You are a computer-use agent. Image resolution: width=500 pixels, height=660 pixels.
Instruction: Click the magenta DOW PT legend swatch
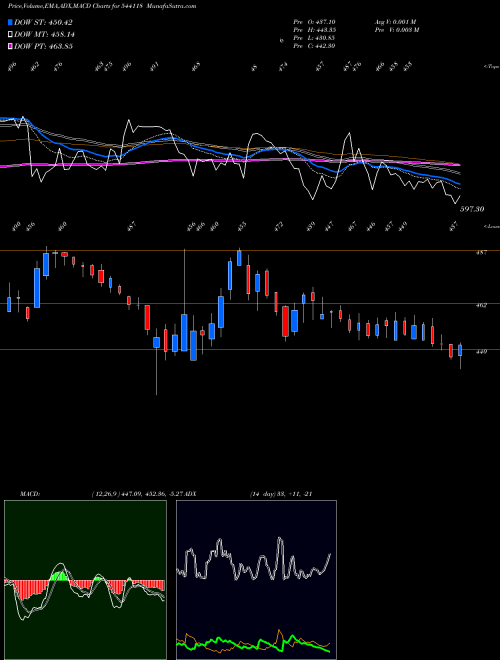(11, 46)
